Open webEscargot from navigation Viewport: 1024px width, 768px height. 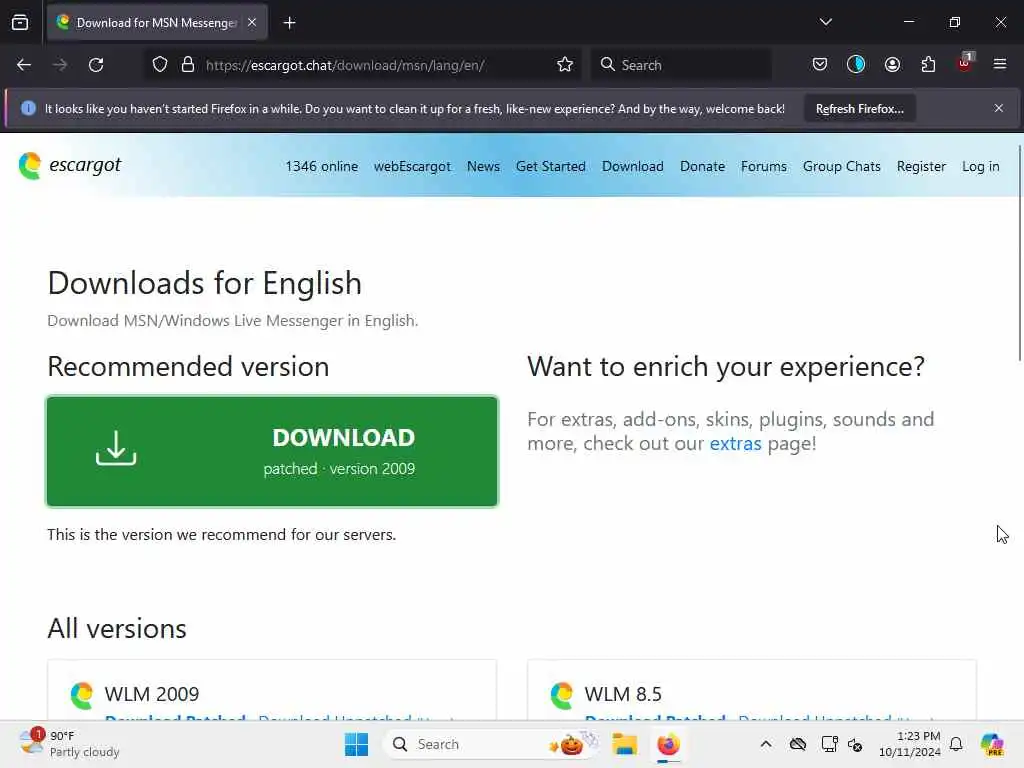pos(412,167)
